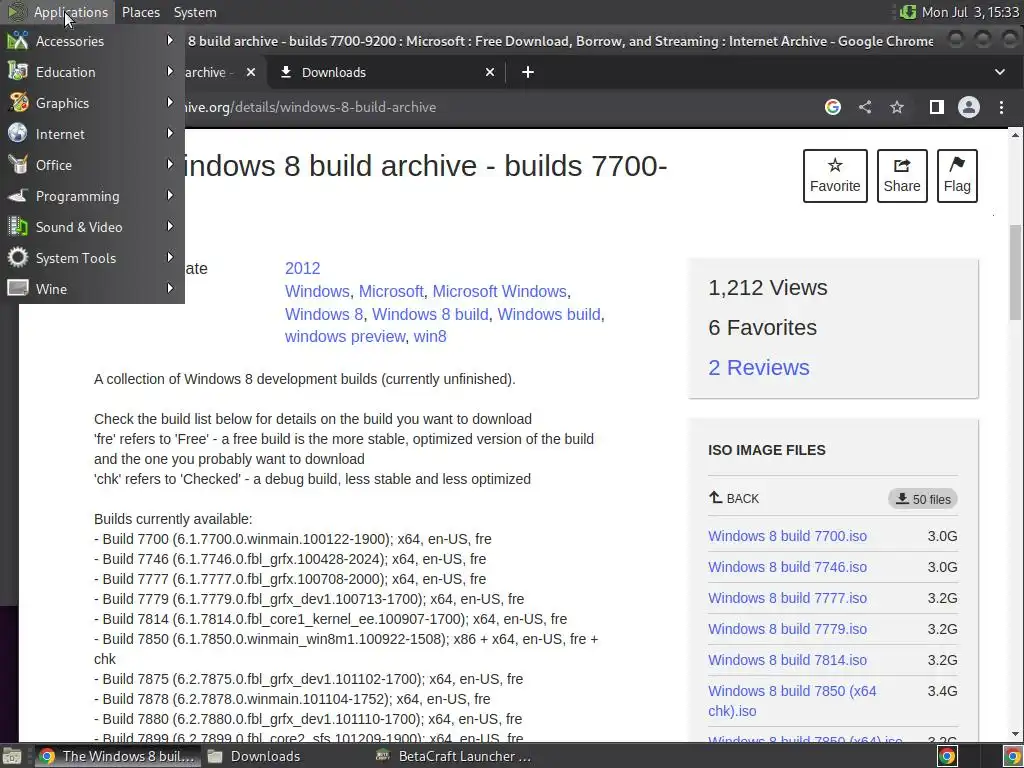Click the Share button on page
Screen dimensions: 1024x768
[x=902, y=176]
